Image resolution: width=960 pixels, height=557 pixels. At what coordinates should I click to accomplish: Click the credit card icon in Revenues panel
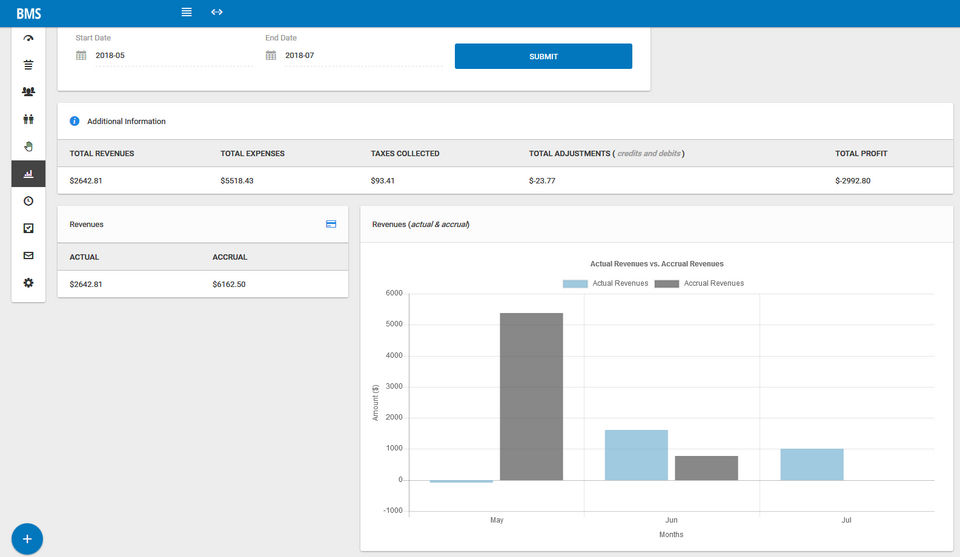tap(331, 224)
